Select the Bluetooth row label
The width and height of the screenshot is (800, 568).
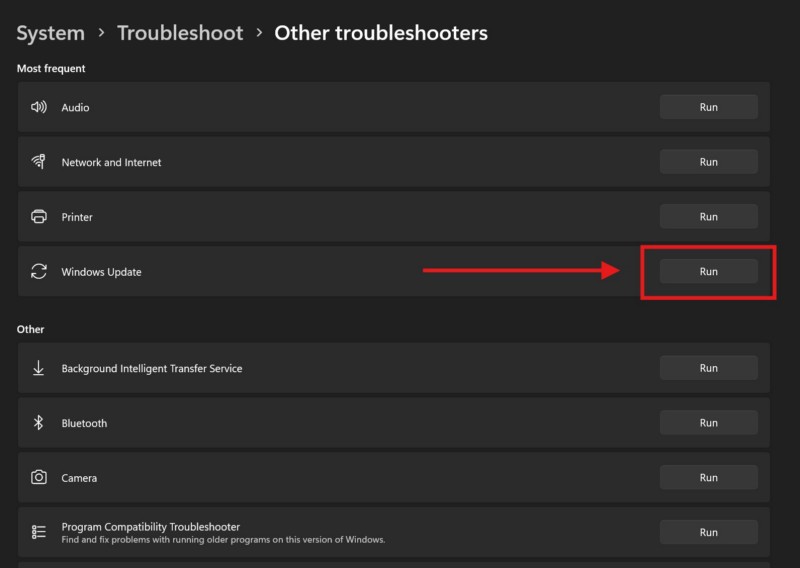(84, 423)
